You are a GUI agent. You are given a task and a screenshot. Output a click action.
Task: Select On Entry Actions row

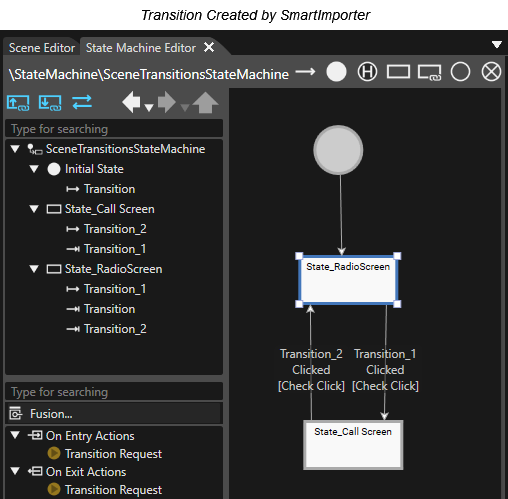90,436
